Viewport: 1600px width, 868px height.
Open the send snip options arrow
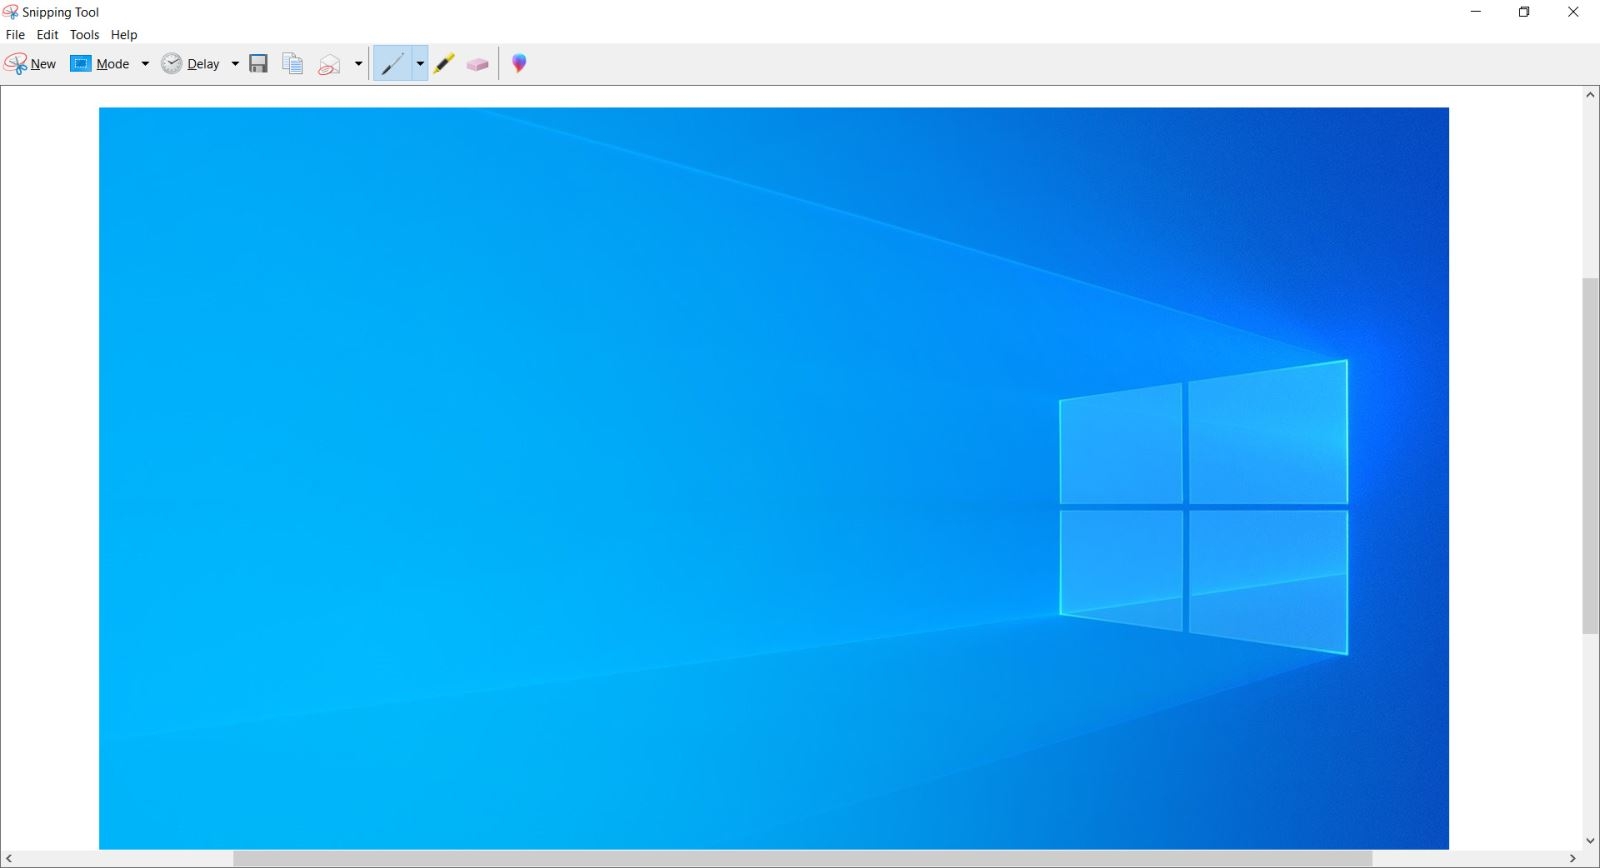tap(358, 64)
